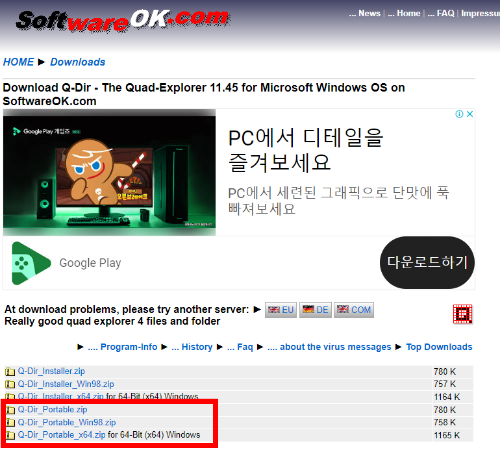Switch to the COM download server

pos(354,310)
